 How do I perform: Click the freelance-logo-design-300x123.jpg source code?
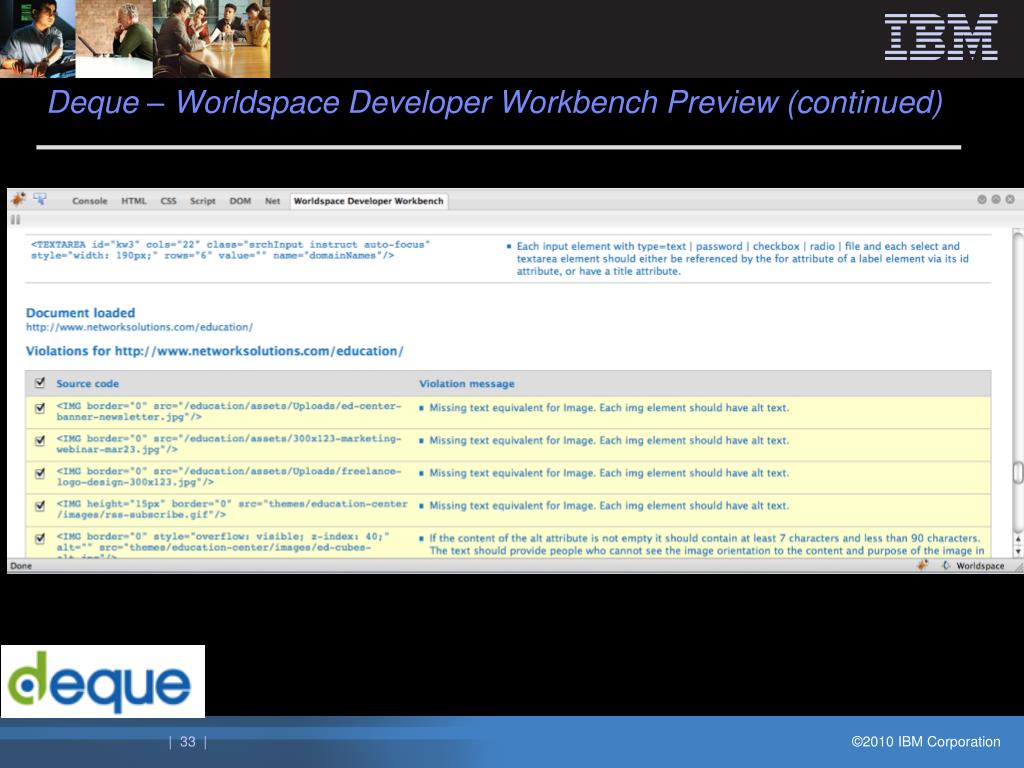click(x=229, y=477)
